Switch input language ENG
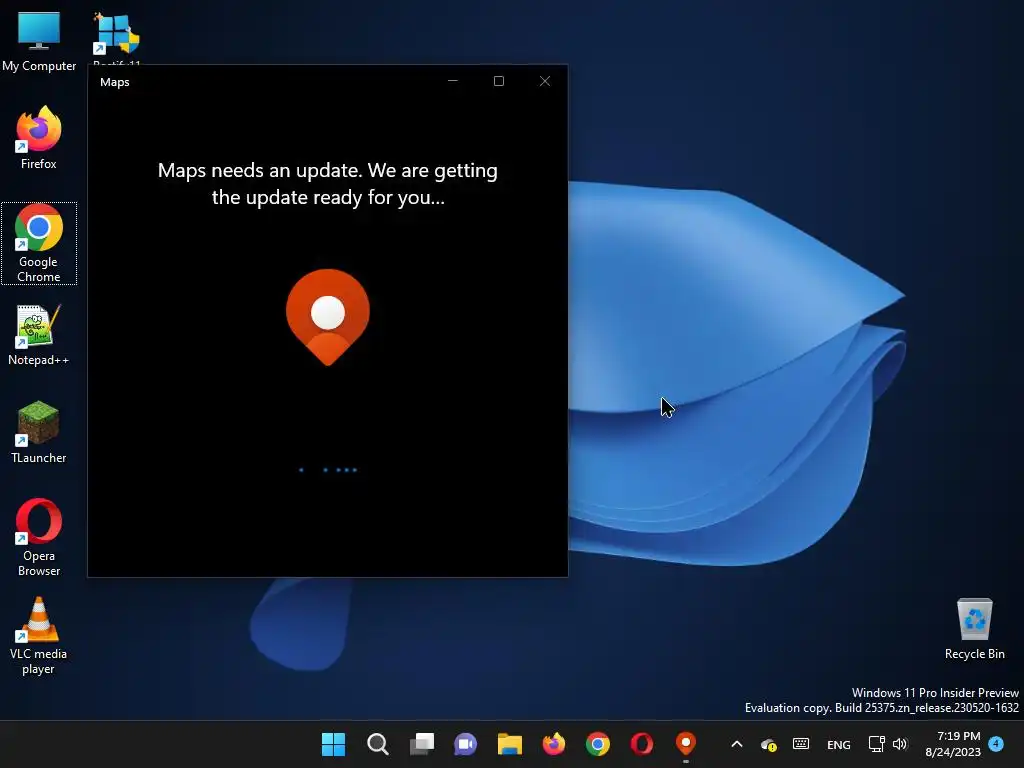 click(x=839, y=744)
